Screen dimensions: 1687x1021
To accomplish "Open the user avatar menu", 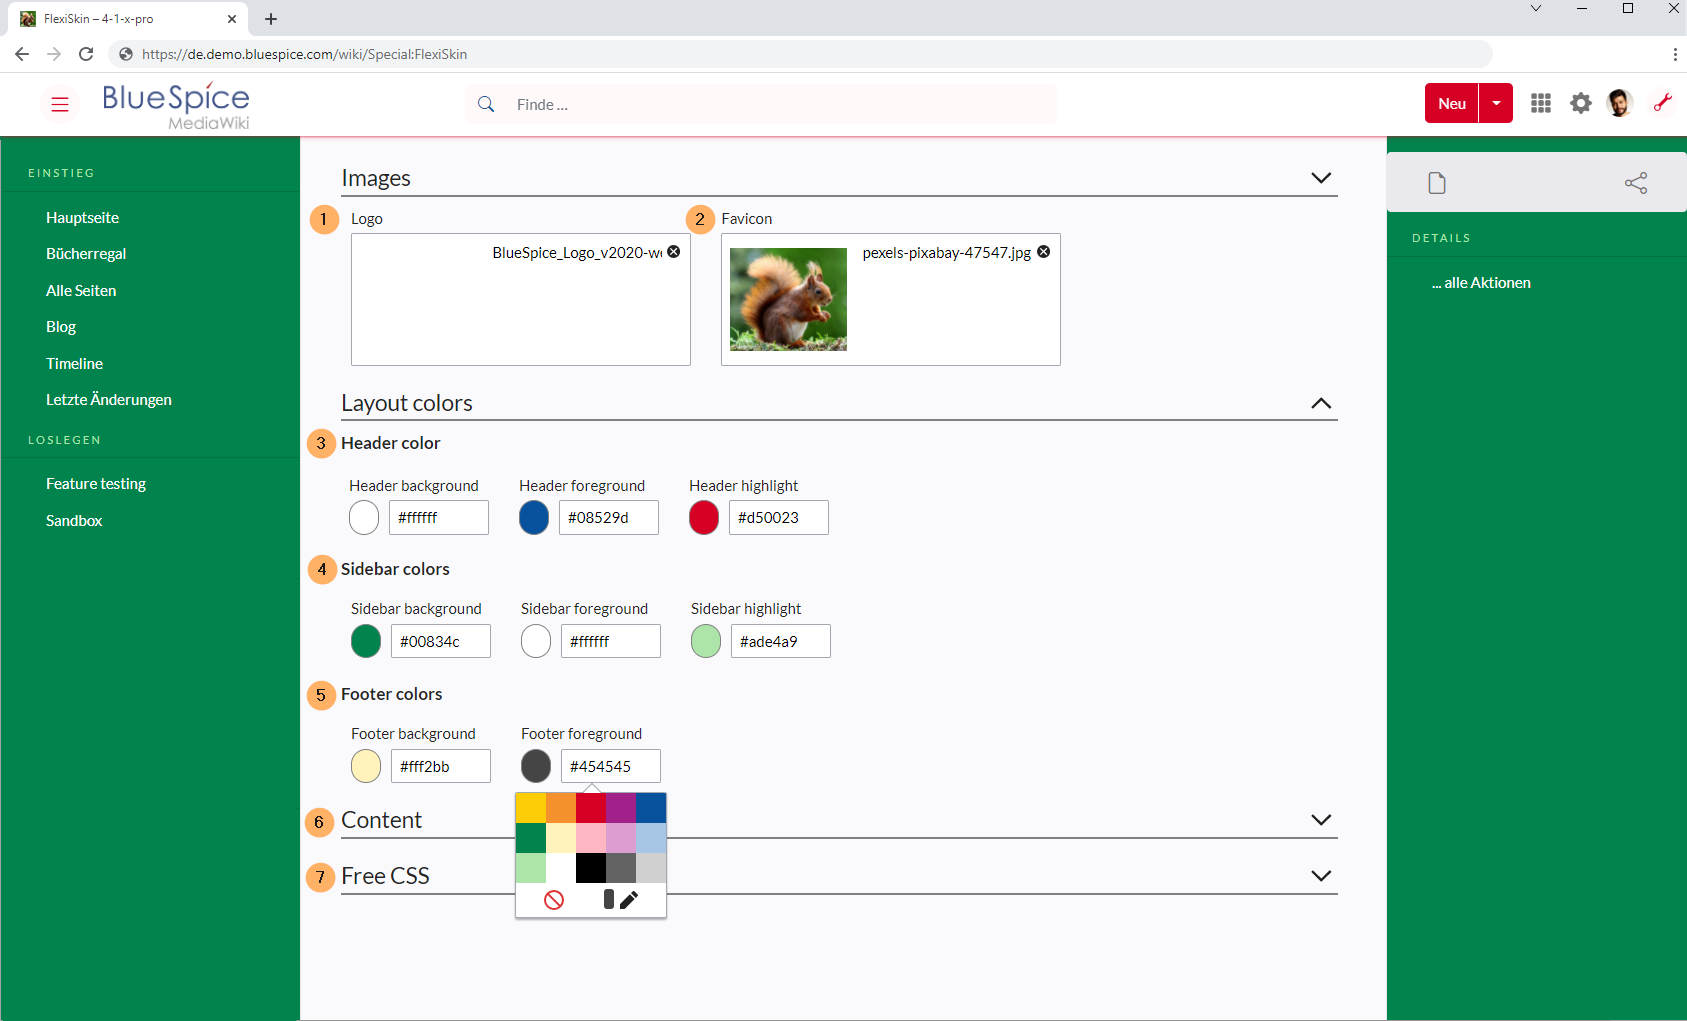I will (1620, 103).
